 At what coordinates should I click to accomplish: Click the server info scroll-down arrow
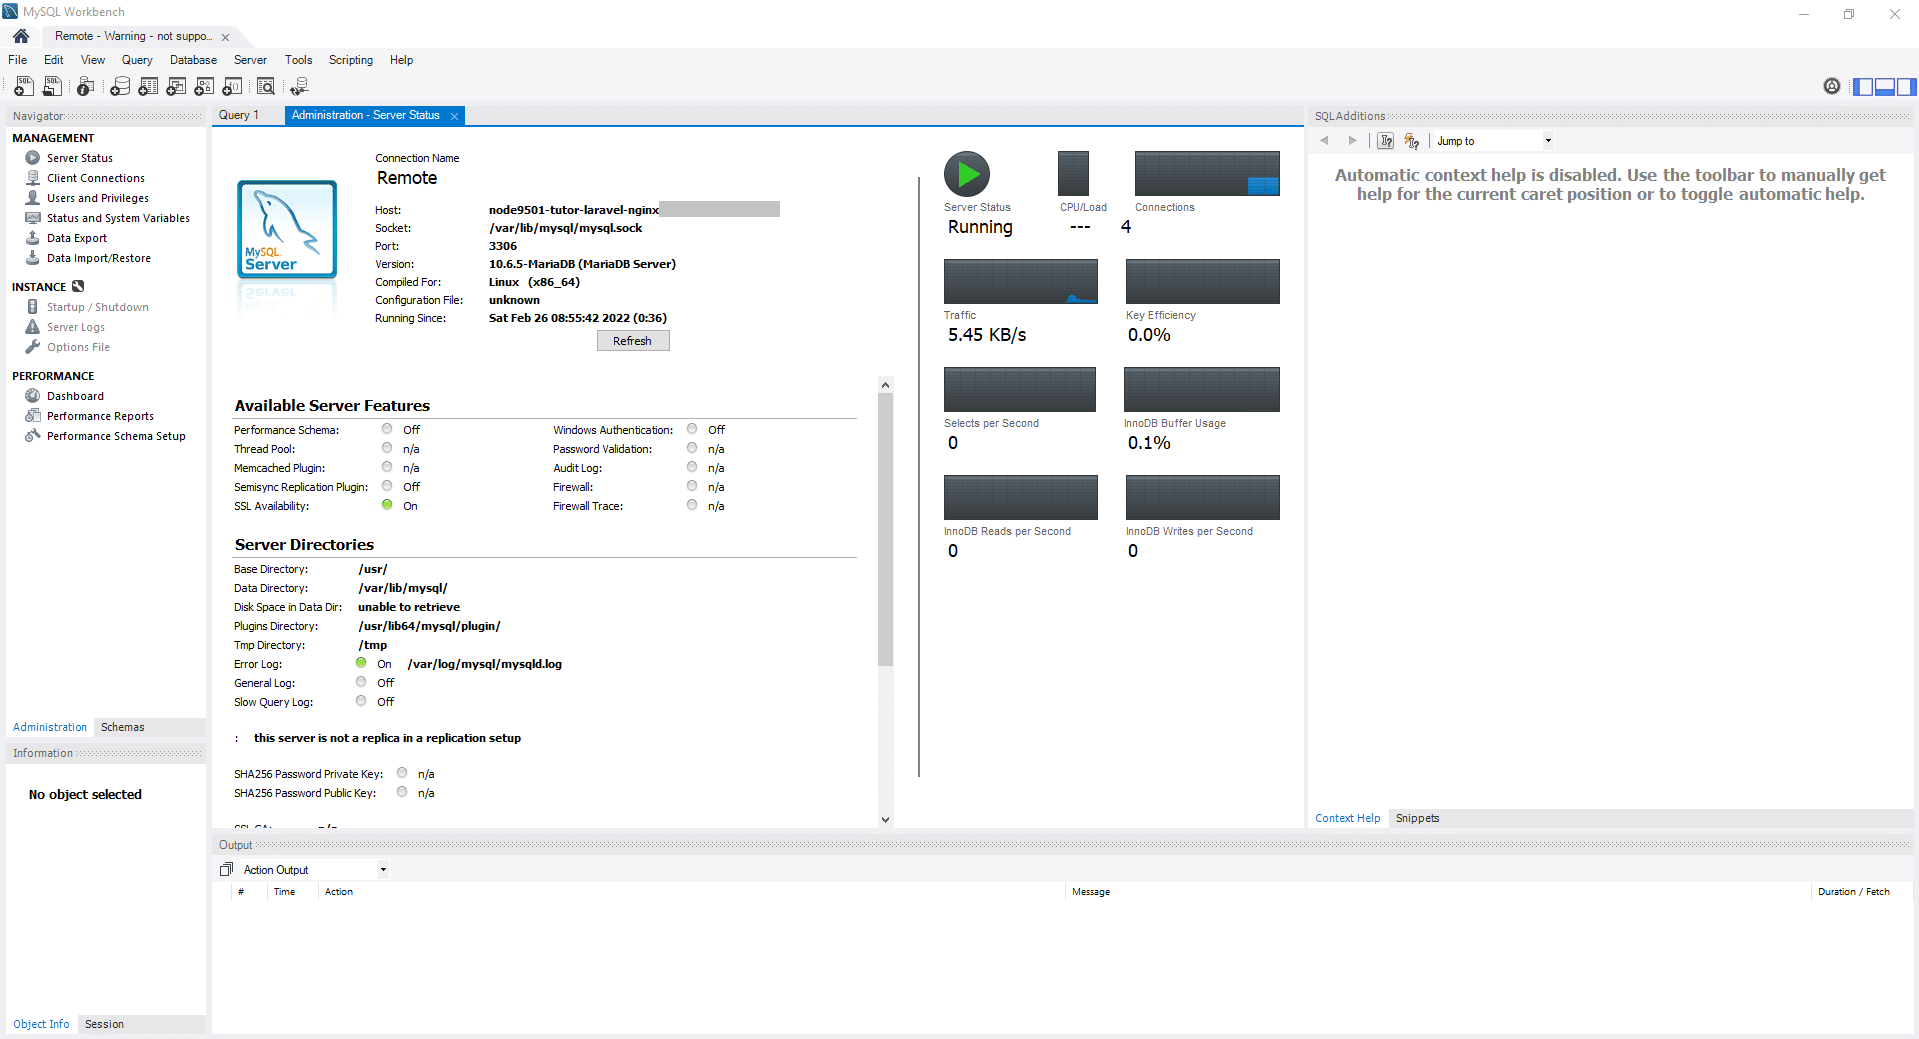[x=885, y=819]
